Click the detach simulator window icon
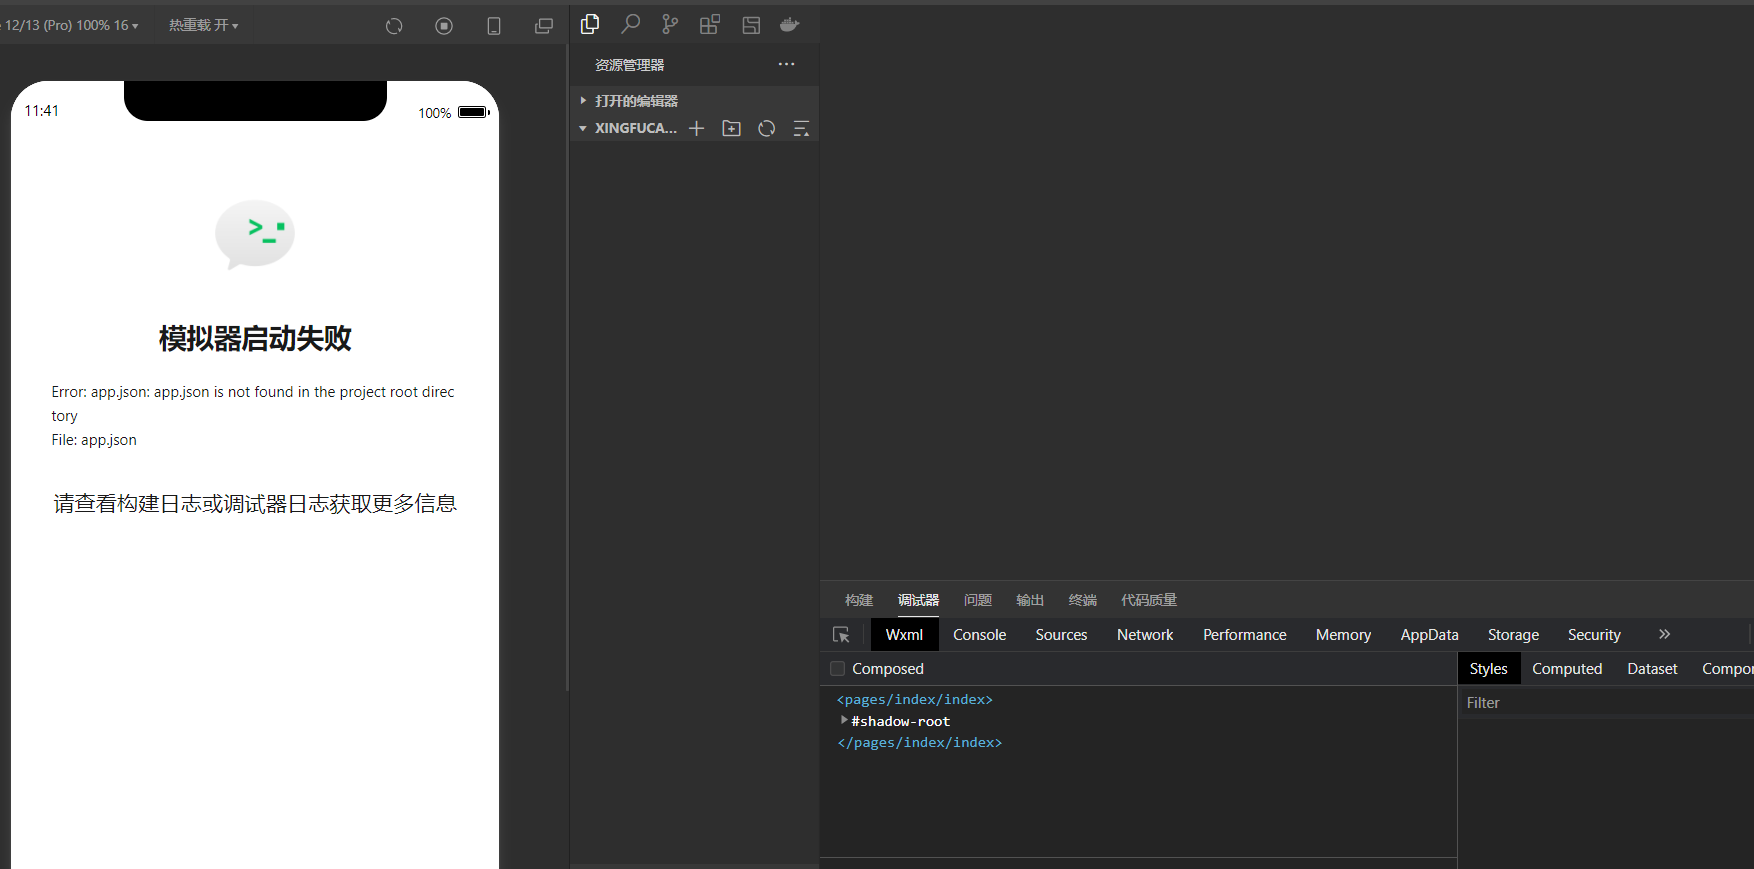The image size is (1754, 869). pos(544,26)
